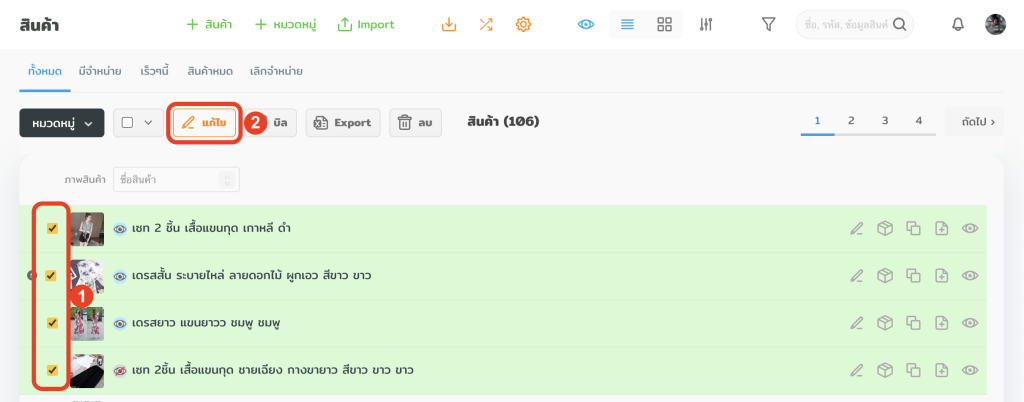Click duplicate icon on เดรสยาว แขนยาวว row

913,323
